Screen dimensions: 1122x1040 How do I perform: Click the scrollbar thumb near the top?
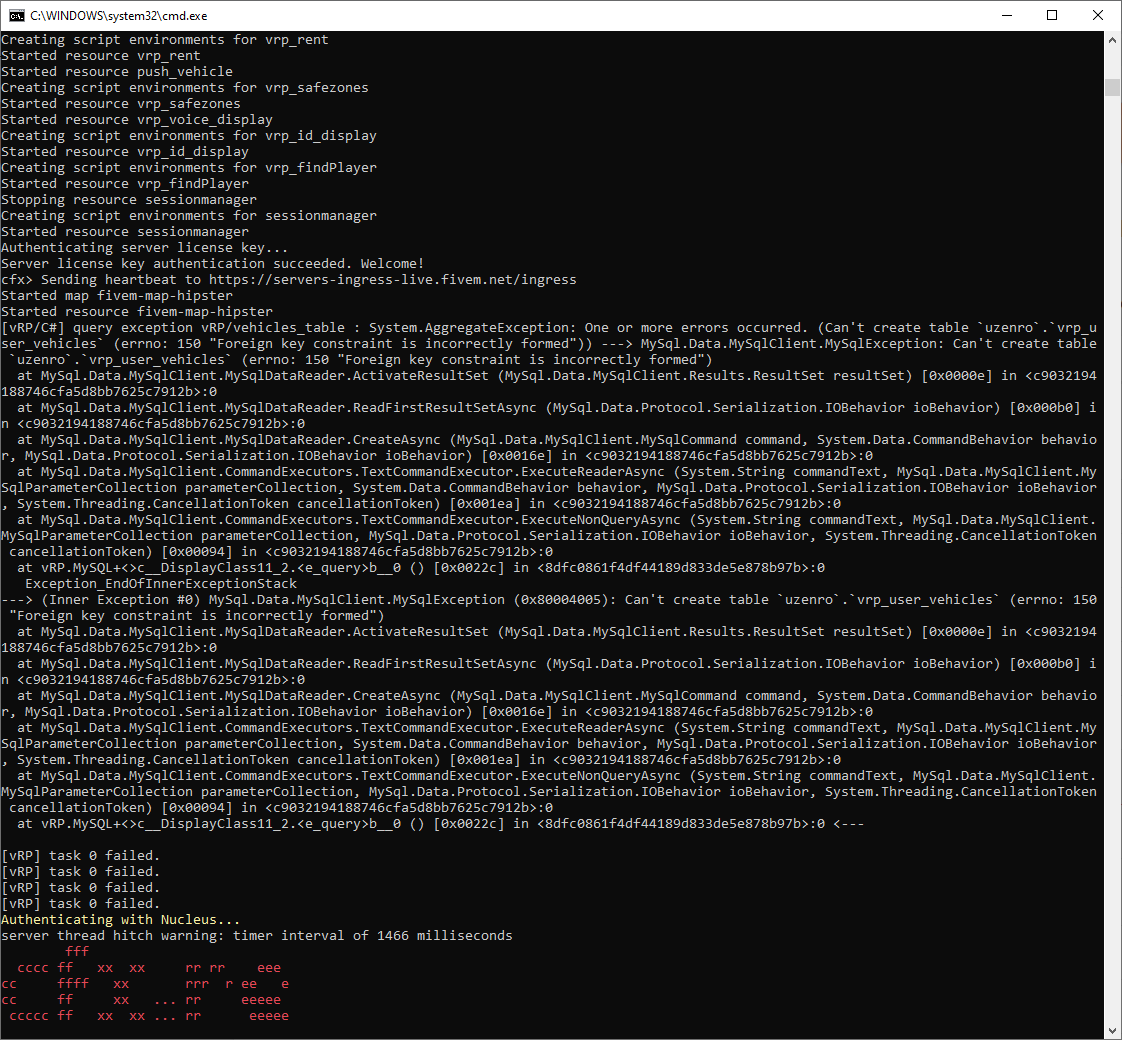(1111, 87)
